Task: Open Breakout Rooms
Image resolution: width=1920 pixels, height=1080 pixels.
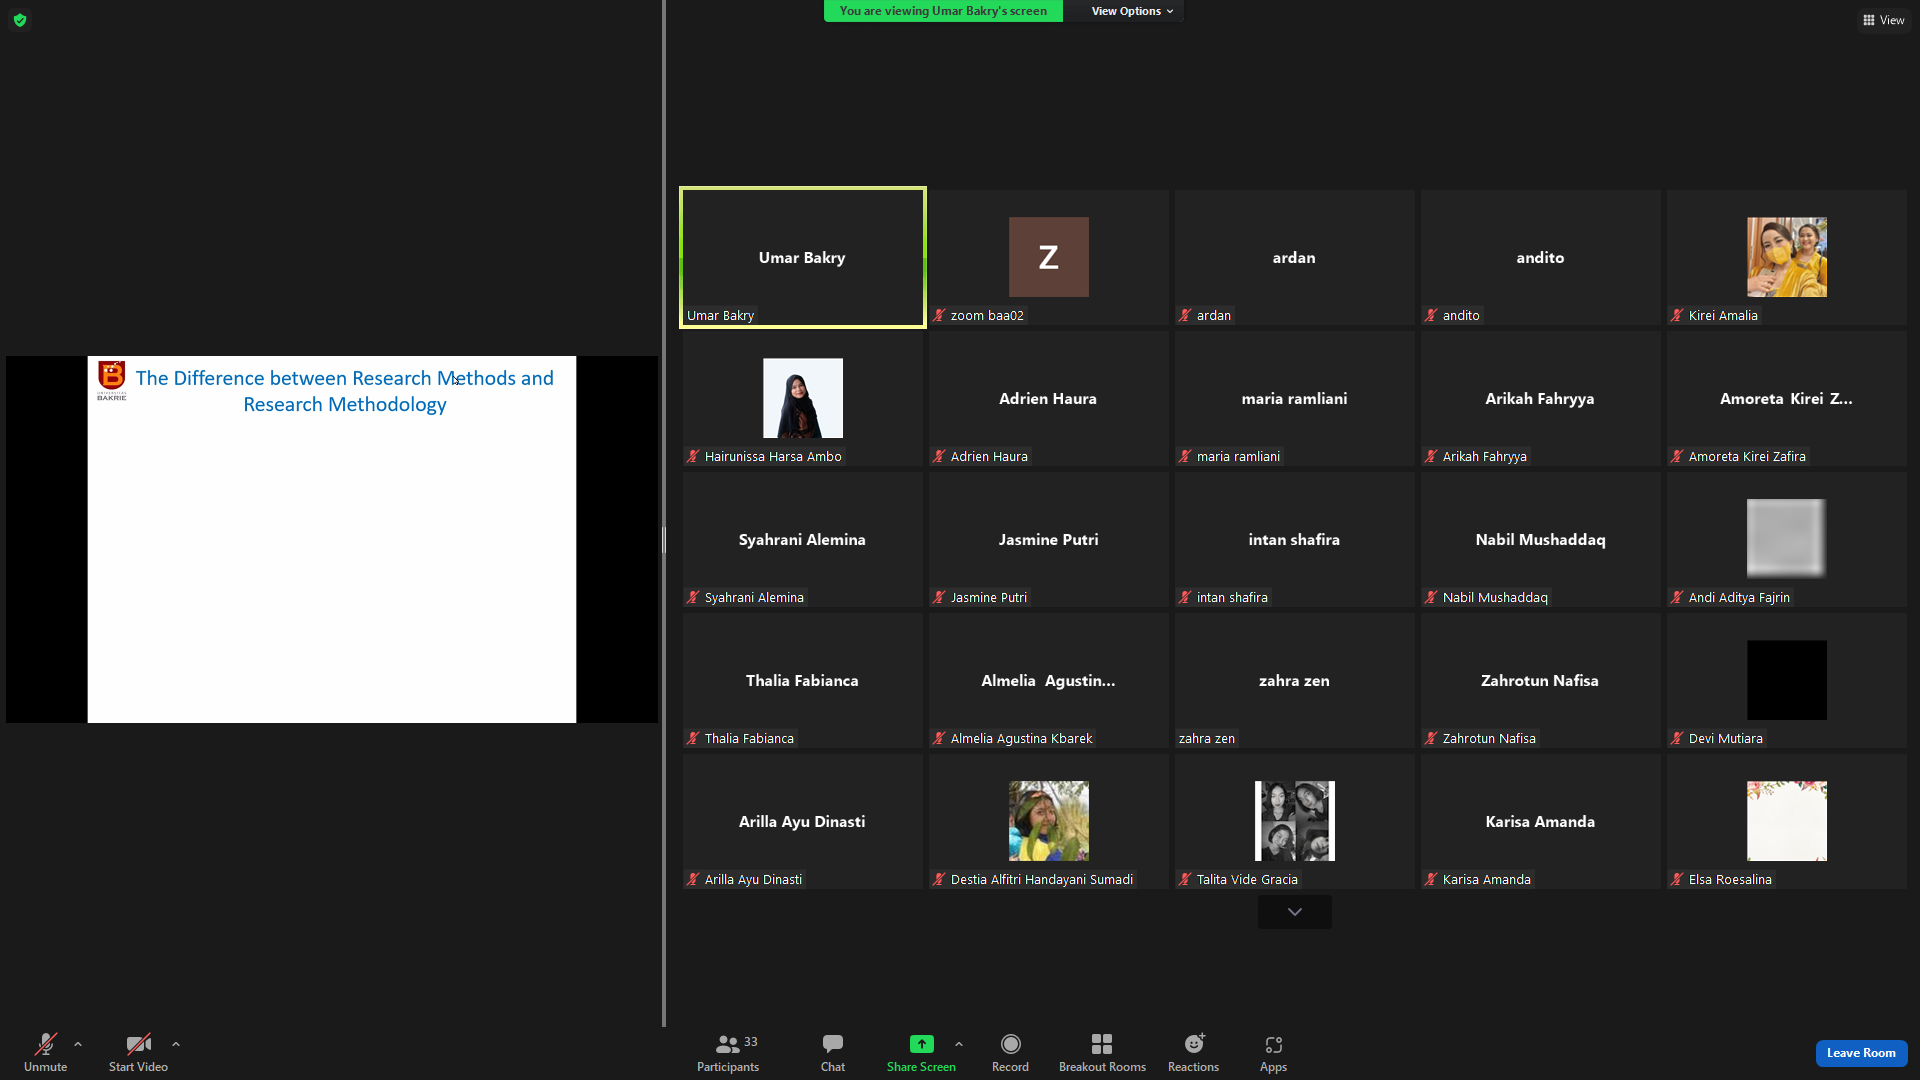Action: [x=1102, y=1053]
